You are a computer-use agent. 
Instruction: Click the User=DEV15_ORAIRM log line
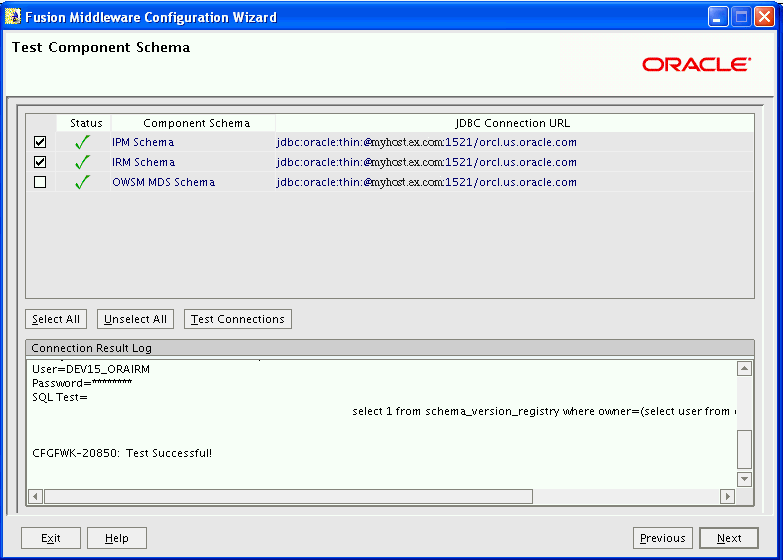(91, 369)
